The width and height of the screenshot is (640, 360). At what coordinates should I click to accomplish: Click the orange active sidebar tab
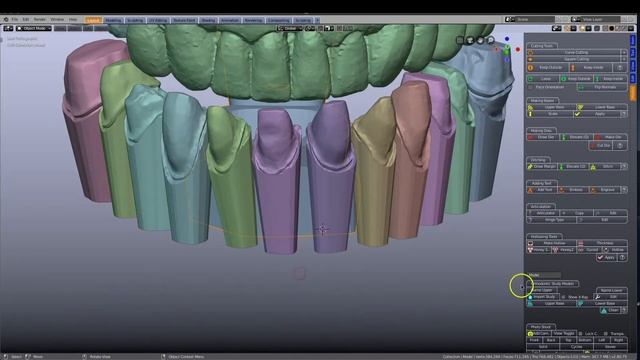coord(633,93)
